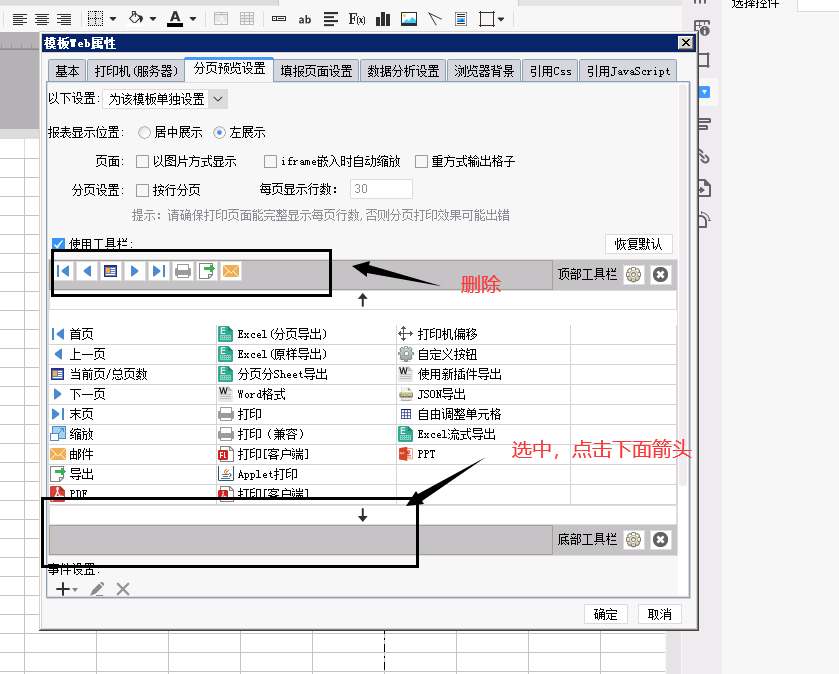
Task: Enable the 按行分页 checkbox
Action: click(143, 190)
